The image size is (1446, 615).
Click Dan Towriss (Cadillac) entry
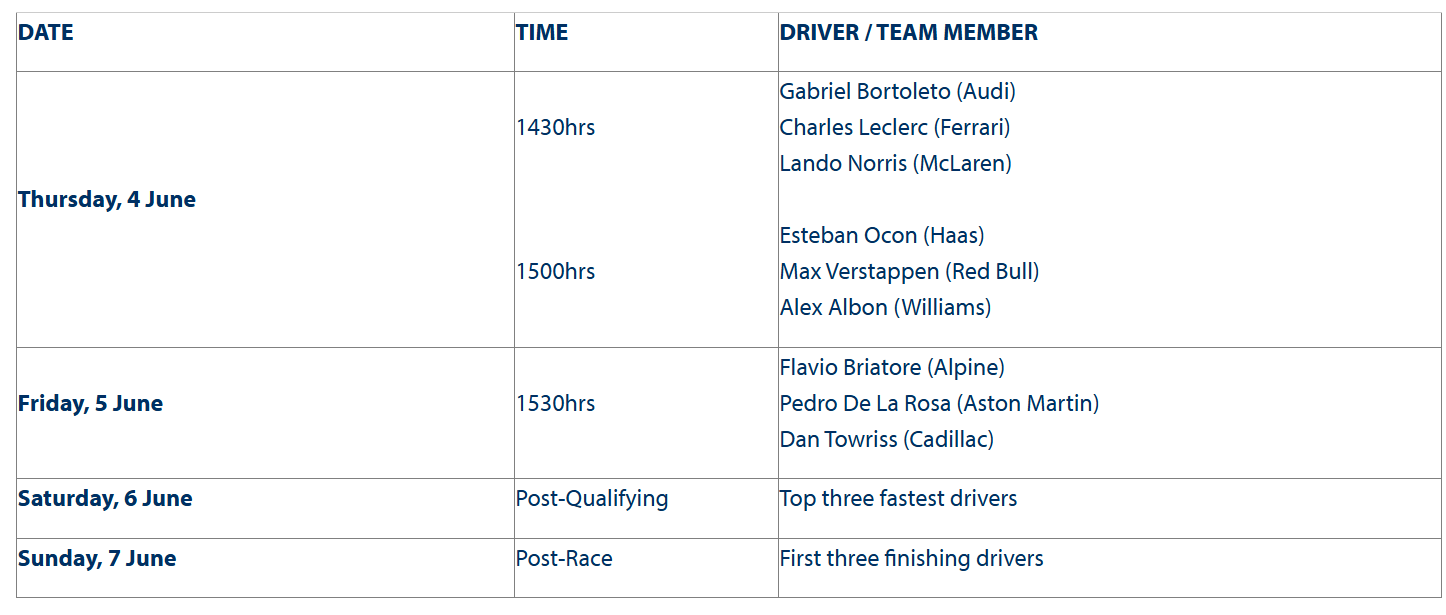tap(887, 439)
